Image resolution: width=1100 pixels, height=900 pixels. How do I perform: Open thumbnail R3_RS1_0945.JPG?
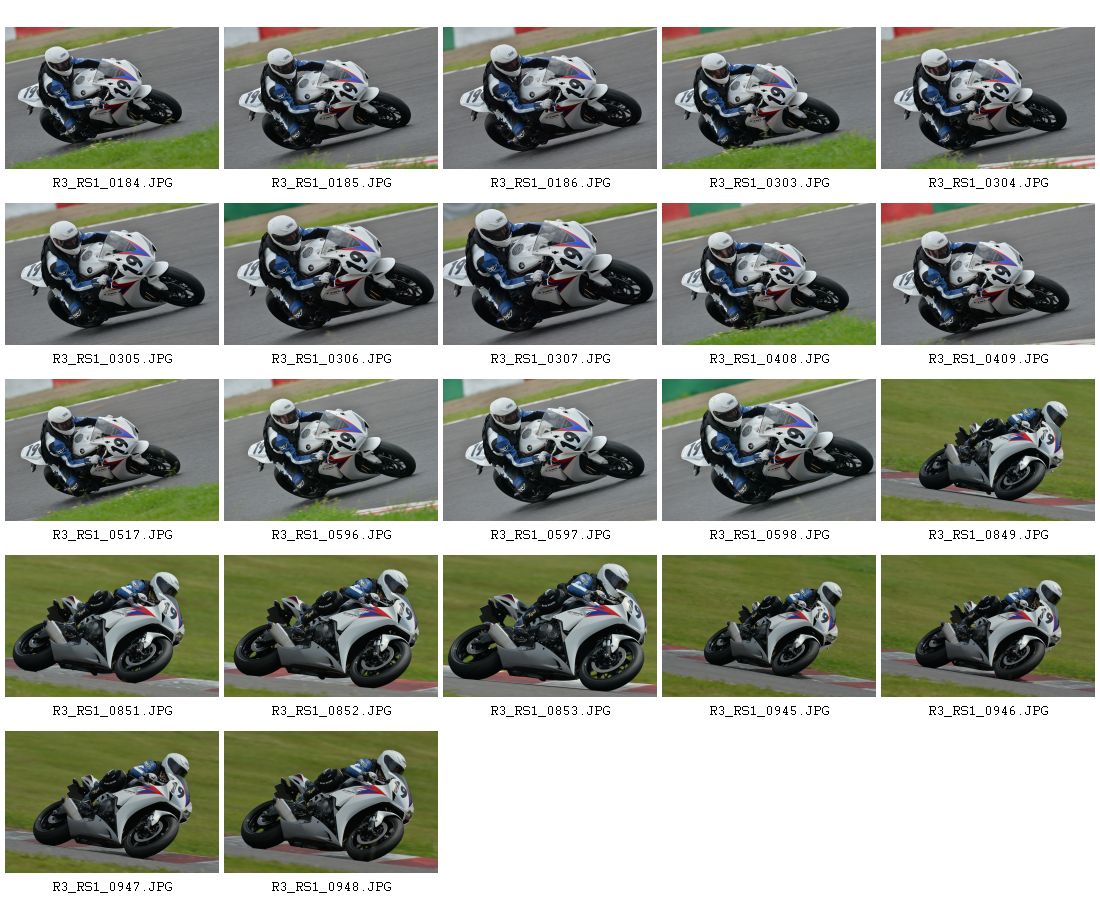769,626
